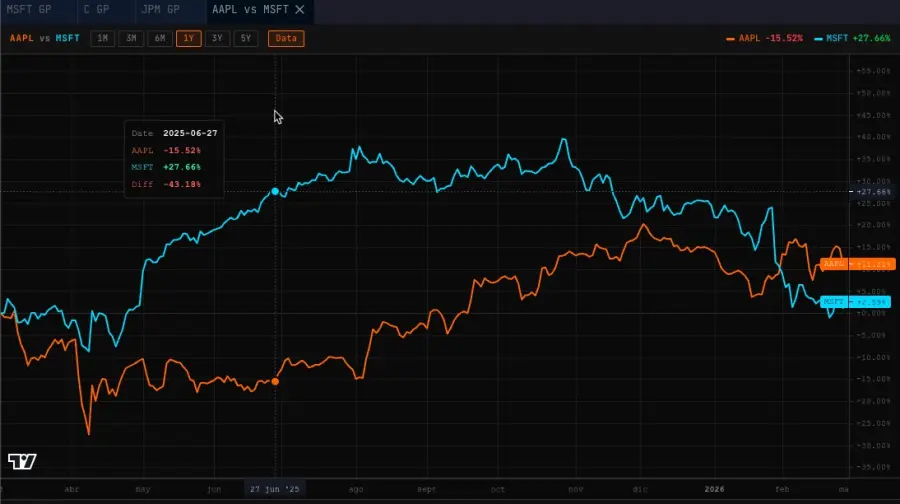Click tooltip Diff value -43.18%
The width and height of the screenshot is (900, 504).
(x=182, y=184)
